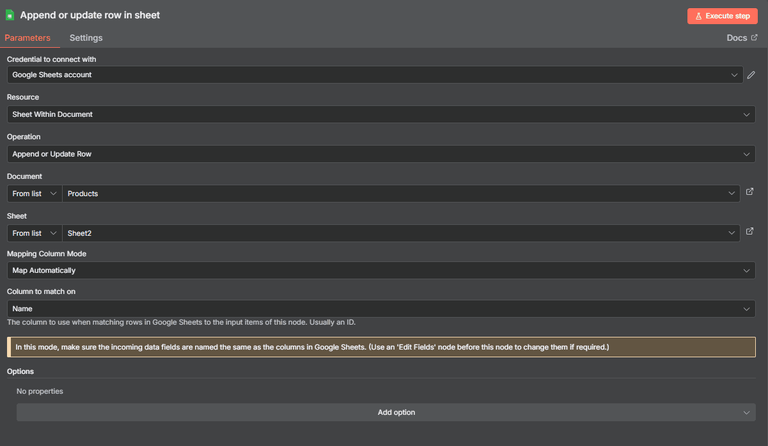Open Sheet2 external link icon
This screenshot has height=446, width=768.
tap(749, 231)
